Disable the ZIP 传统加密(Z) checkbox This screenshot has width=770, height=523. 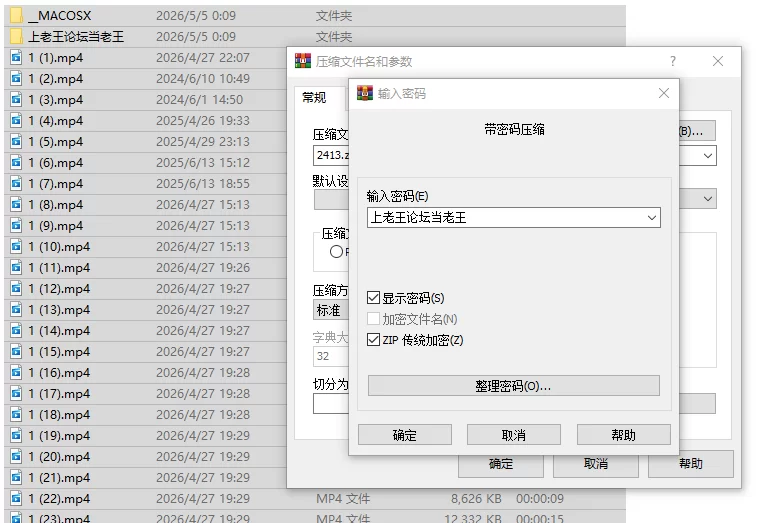[373, 340]
